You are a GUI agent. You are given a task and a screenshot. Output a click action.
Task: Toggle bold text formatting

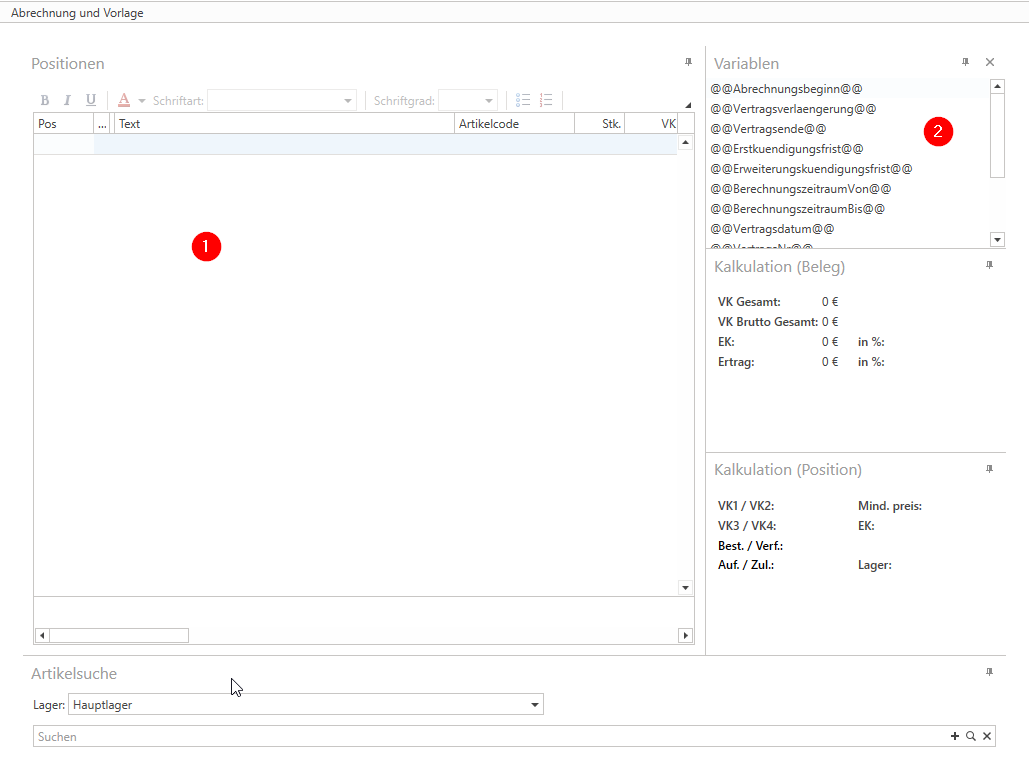(45, 100)
